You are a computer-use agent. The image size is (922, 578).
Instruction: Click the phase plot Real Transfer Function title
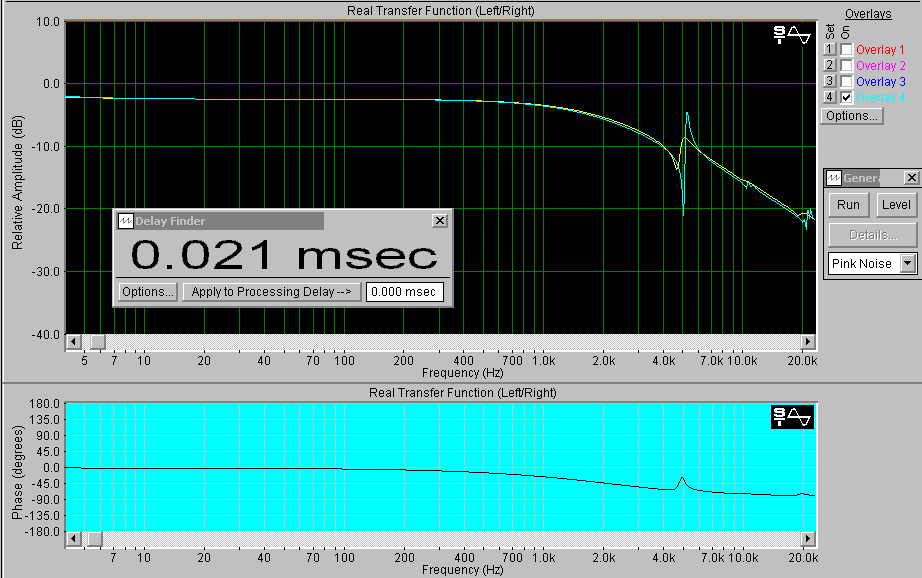pyautogui.click(x=462, y=392)
